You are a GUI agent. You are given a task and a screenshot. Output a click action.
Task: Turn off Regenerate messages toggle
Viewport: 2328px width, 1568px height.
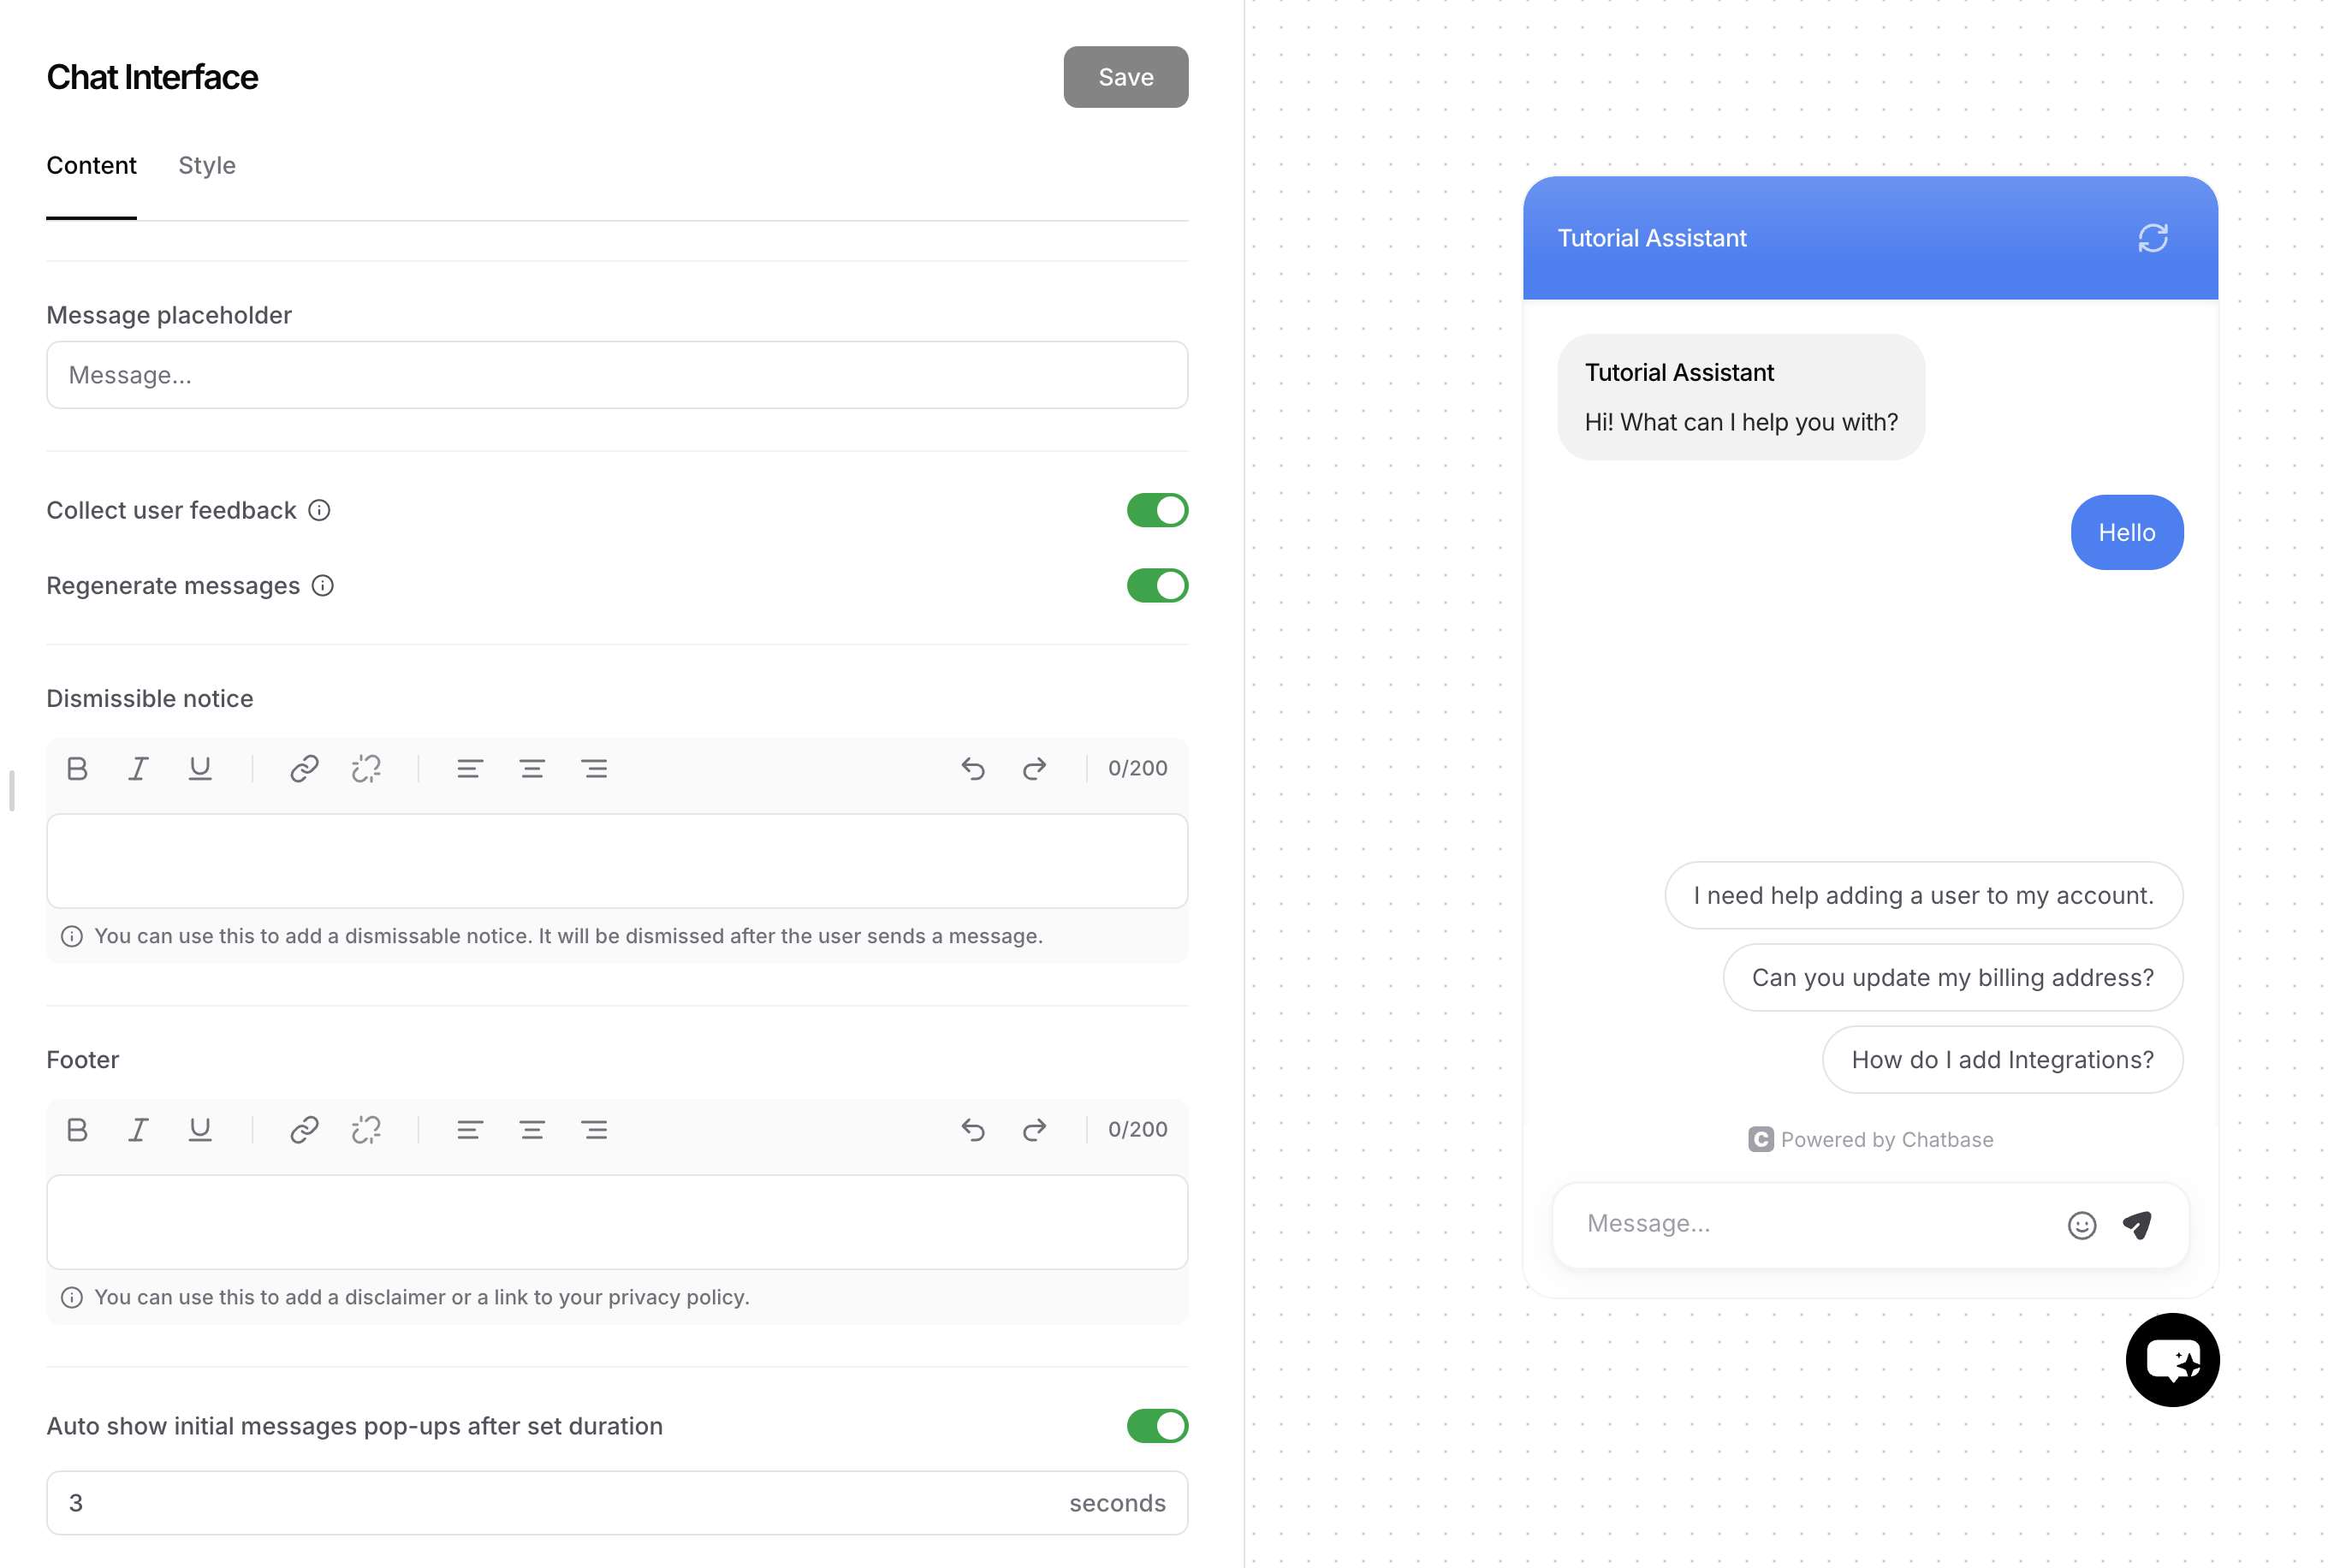[x=1157, y=585]
